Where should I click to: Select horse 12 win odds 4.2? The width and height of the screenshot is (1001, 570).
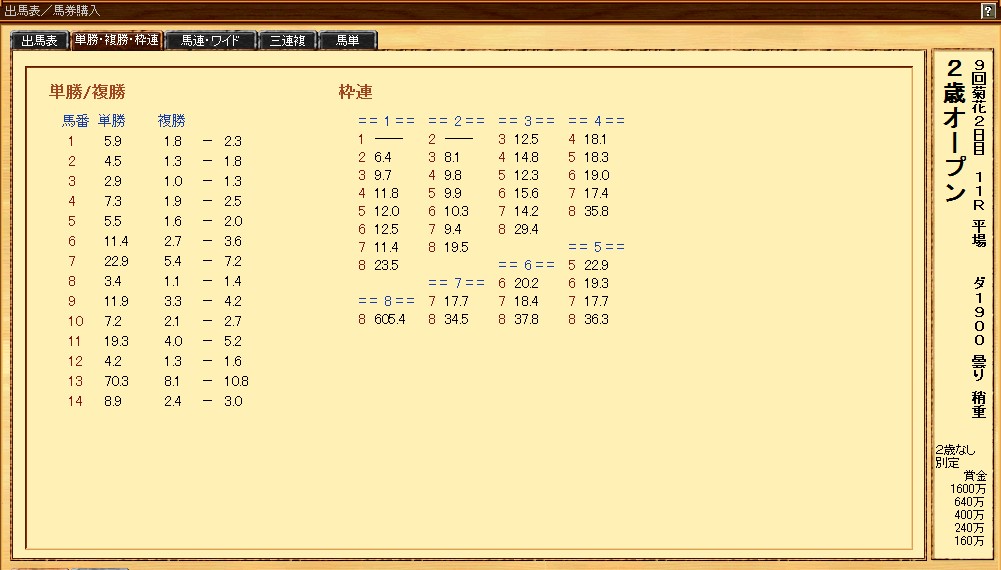point(113,361)
